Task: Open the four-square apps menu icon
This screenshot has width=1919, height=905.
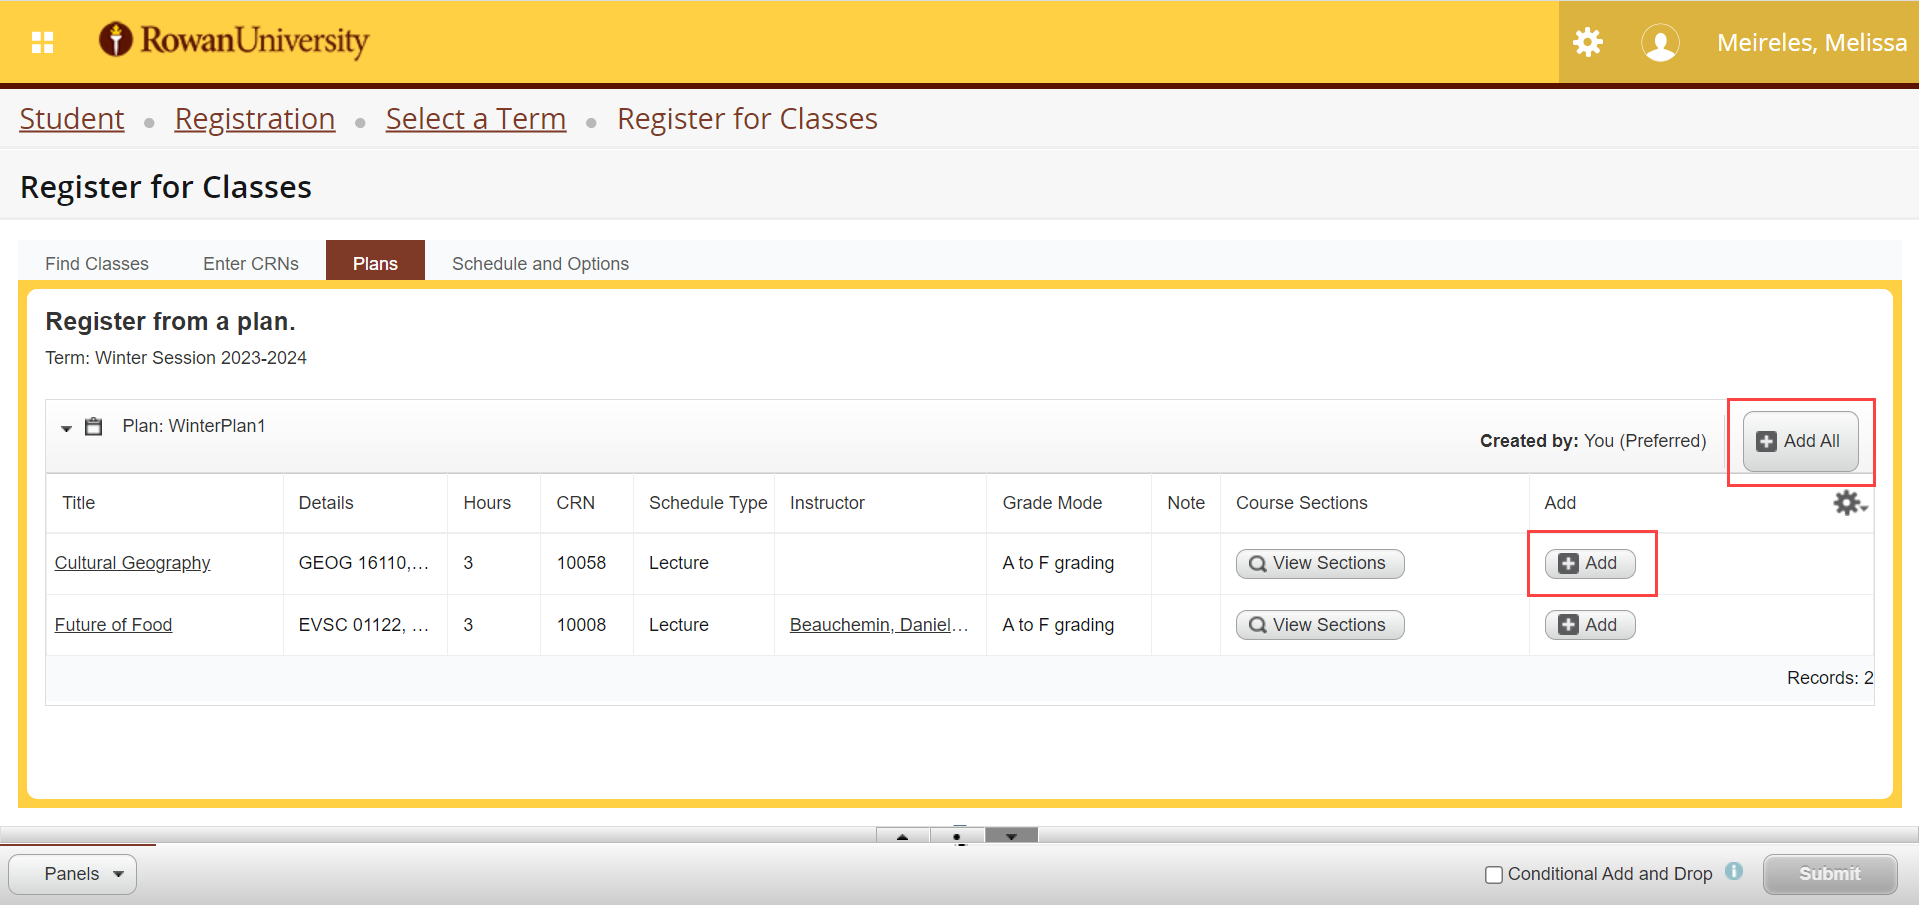Action: pyautogui.click(x=42, y=42)
